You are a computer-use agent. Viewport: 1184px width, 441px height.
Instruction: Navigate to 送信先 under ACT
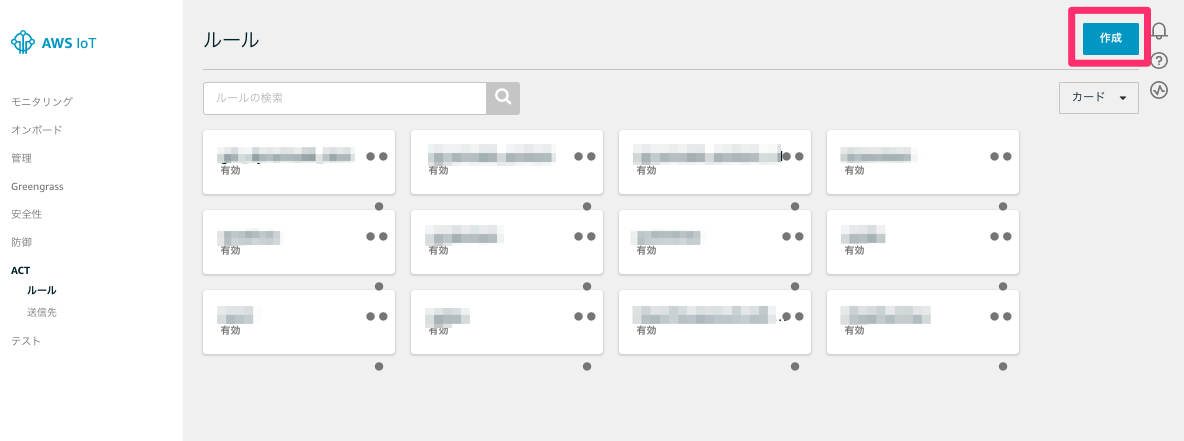click(42, 313)
